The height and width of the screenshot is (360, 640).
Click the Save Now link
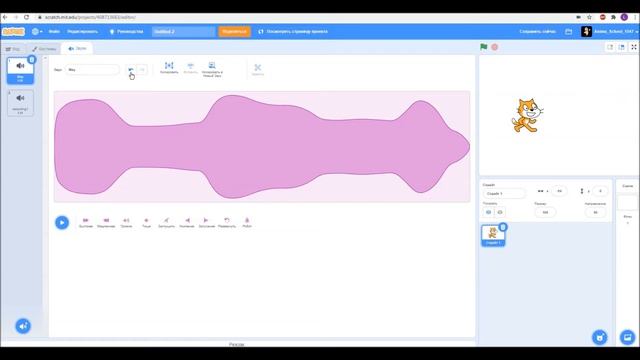[537, 31]
